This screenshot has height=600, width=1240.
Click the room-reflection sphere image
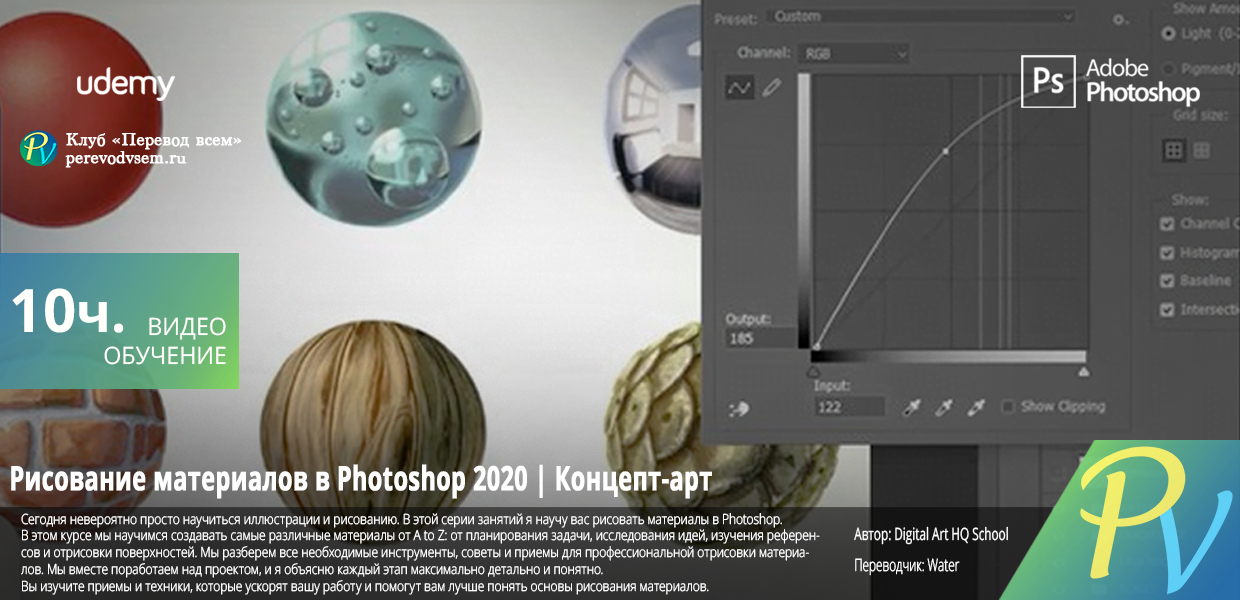coord(652,120)
